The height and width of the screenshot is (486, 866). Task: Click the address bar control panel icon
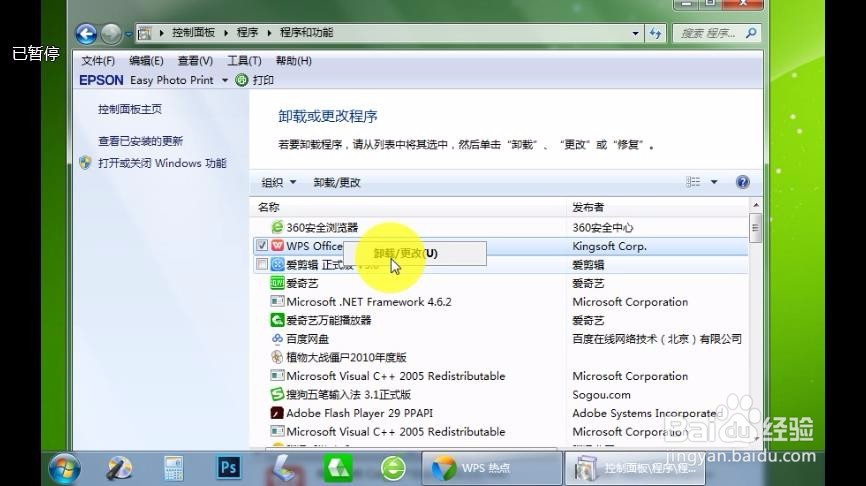(x=145, y=33)
